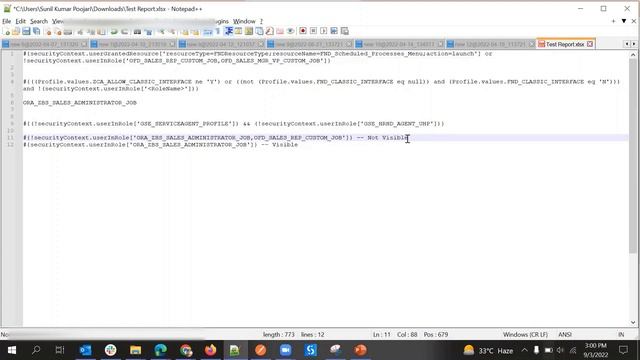Click line 12 ending with '-- Visible'
The image size is (640, 360).
pos(160,145)
